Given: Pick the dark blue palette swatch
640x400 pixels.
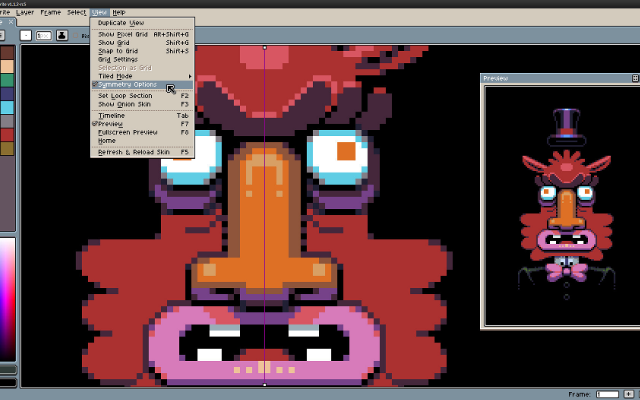Looking at the screenshot, I should pyautogui.click(x=7, y=94).
